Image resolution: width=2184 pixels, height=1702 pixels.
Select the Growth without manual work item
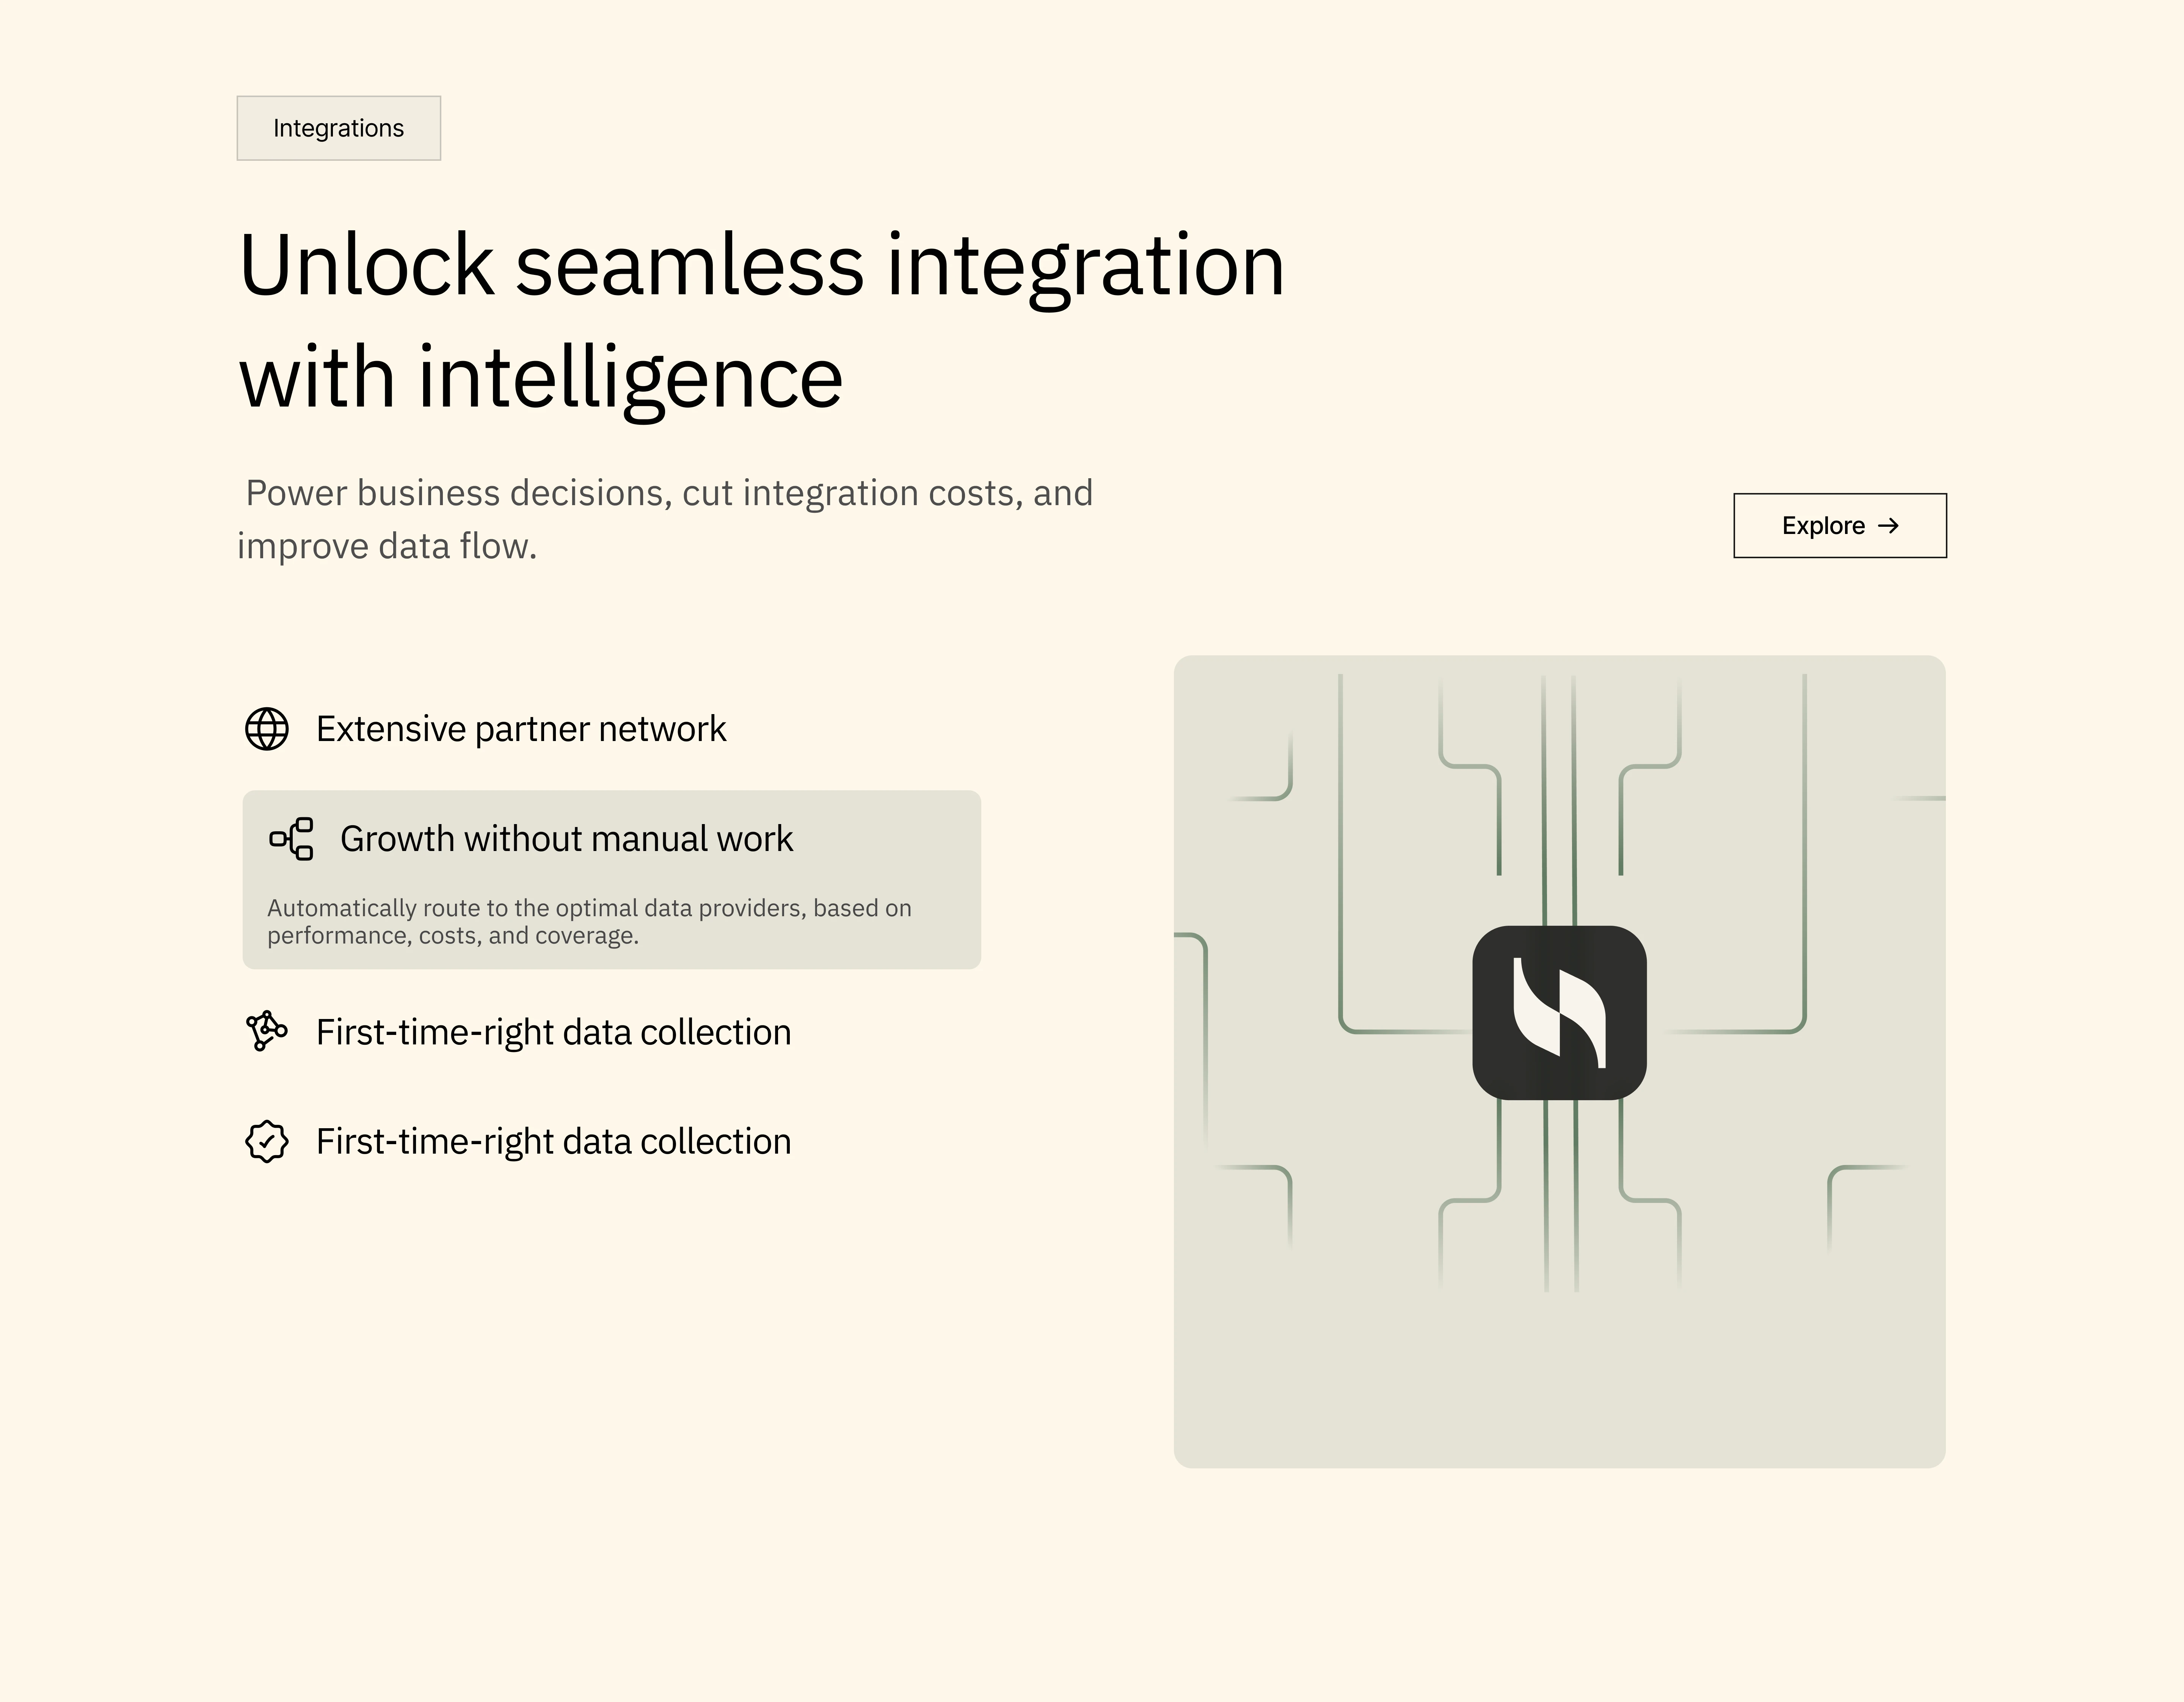[566, 839]
